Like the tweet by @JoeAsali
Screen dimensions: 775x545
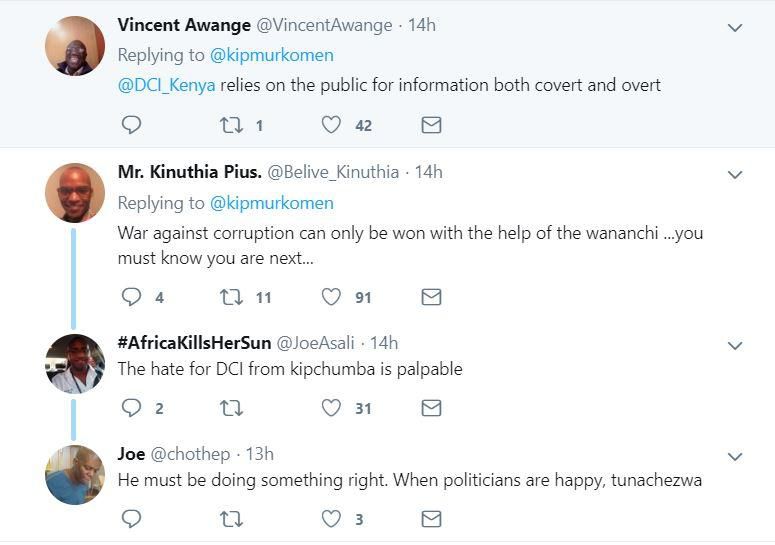click(x=331, y=408)
